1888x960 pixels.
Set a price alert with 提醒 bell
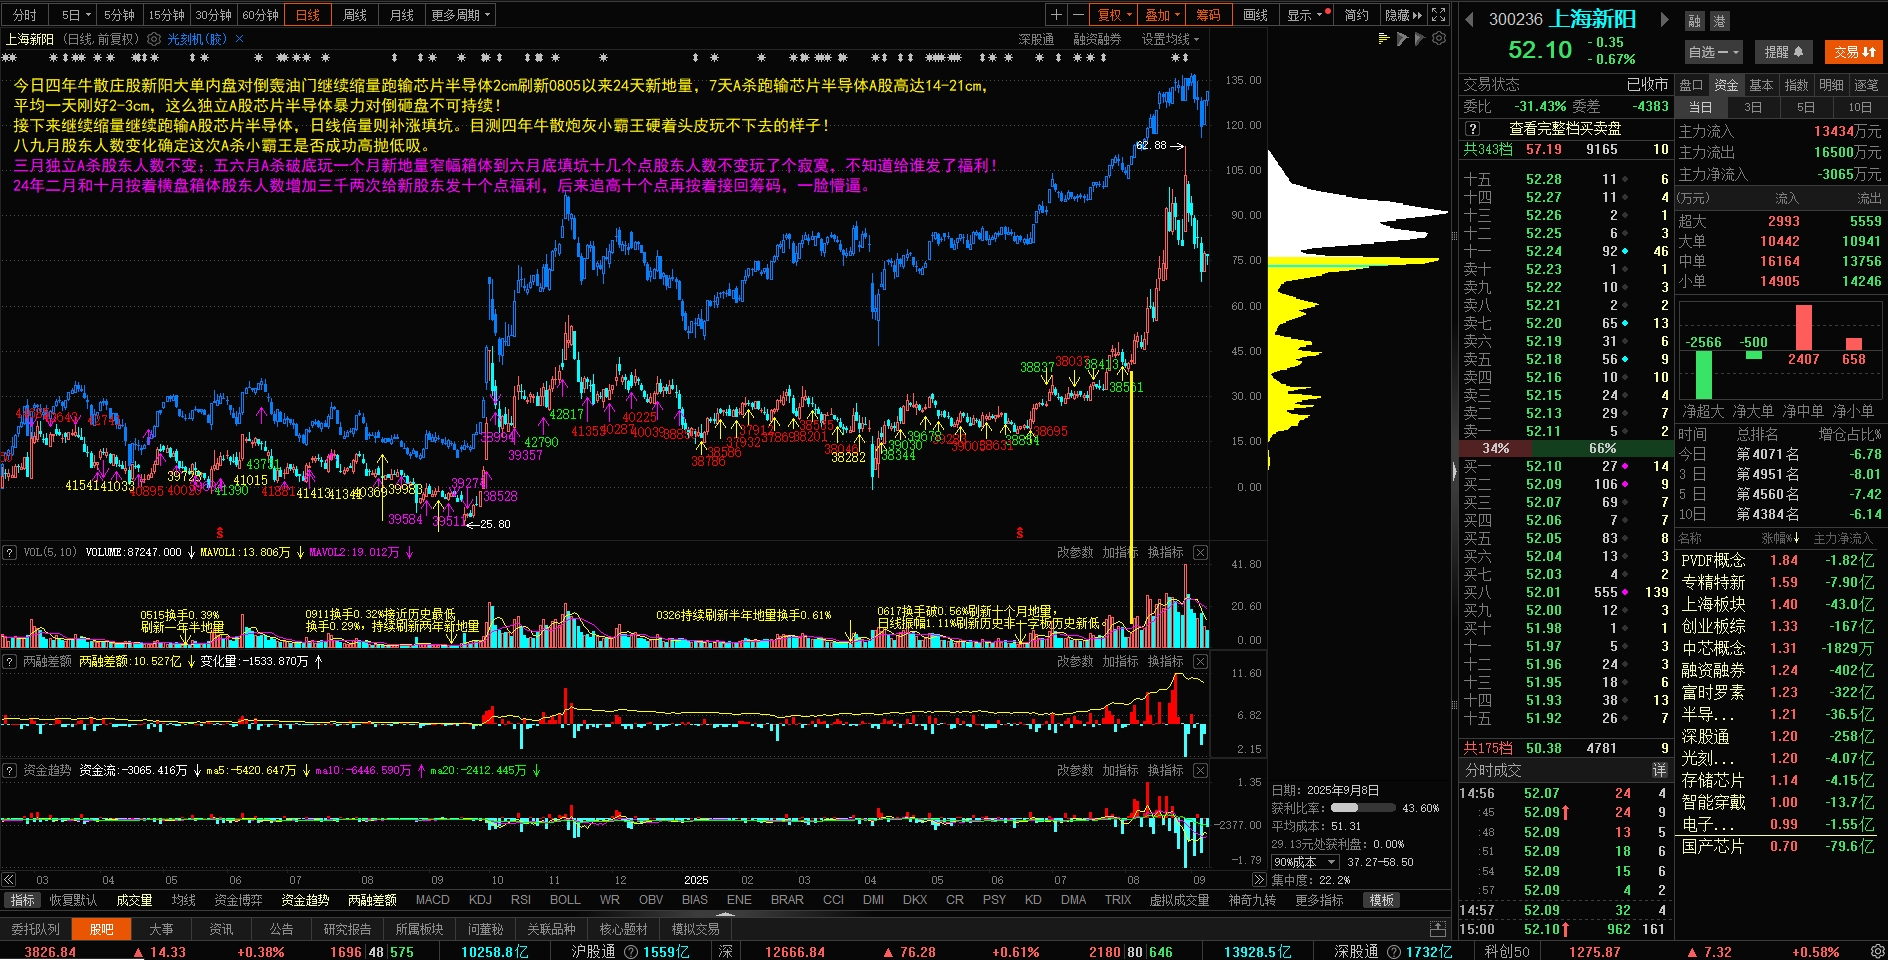tap(1784, 52)
